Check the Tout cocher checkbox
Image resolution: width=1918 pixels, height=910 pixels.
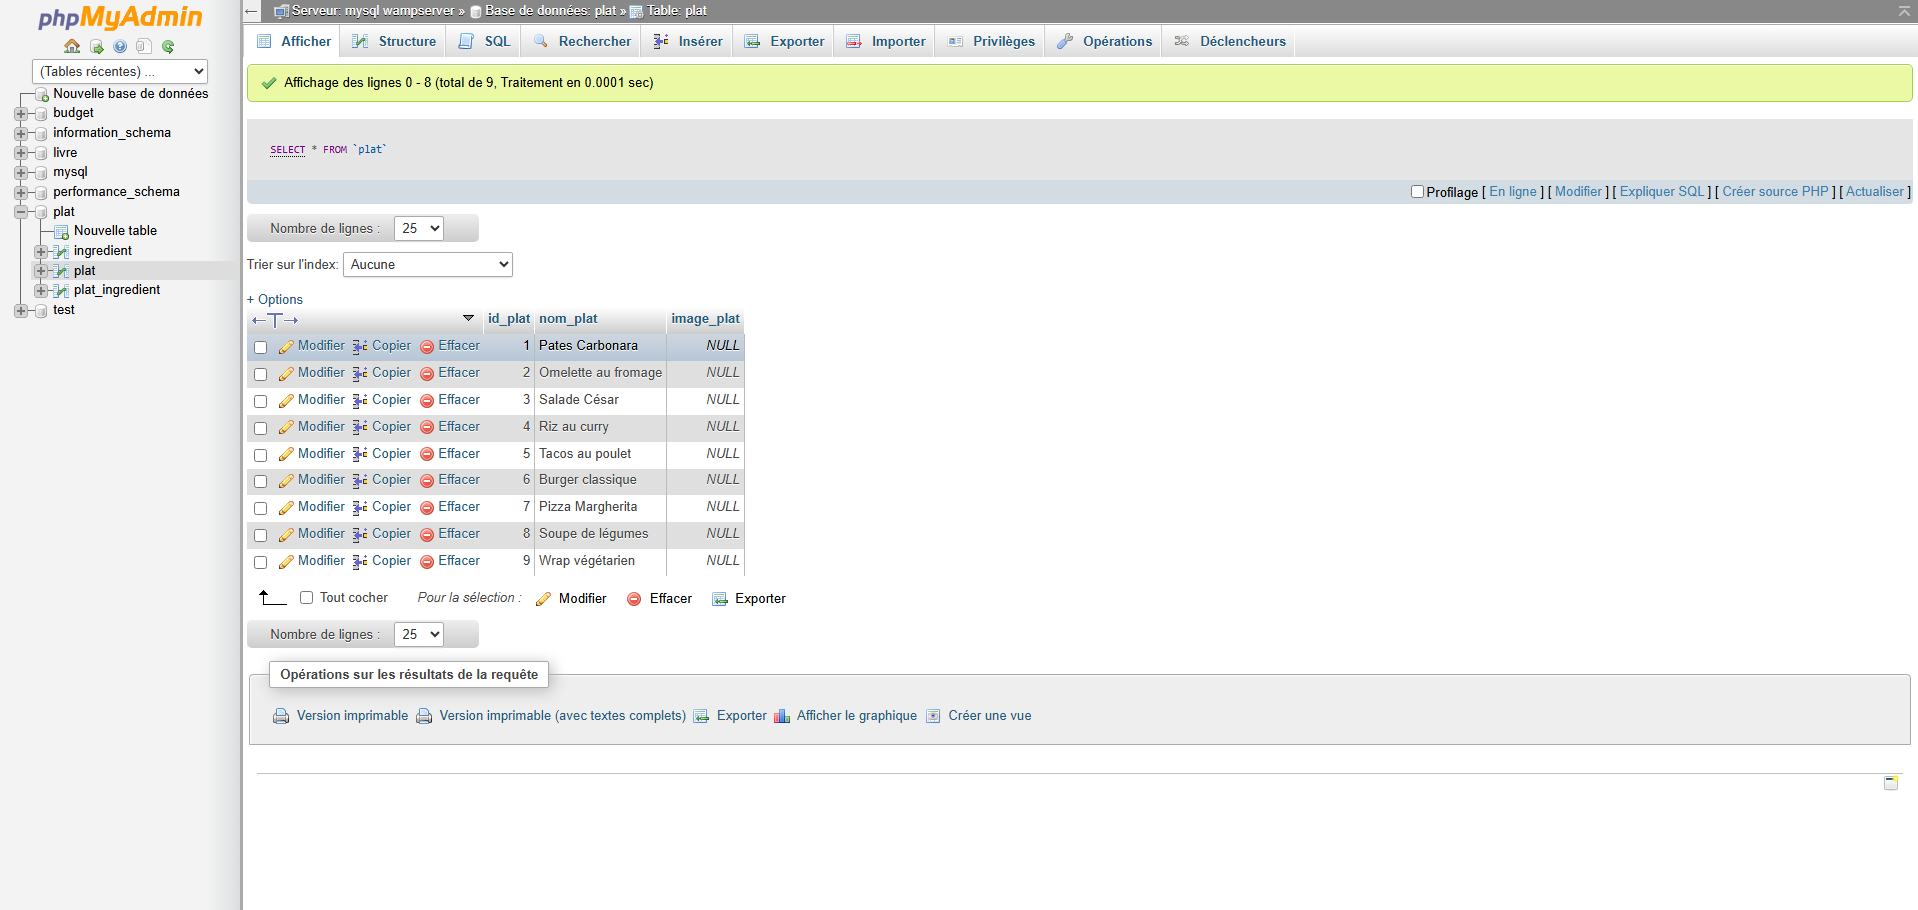pos(306,597)
